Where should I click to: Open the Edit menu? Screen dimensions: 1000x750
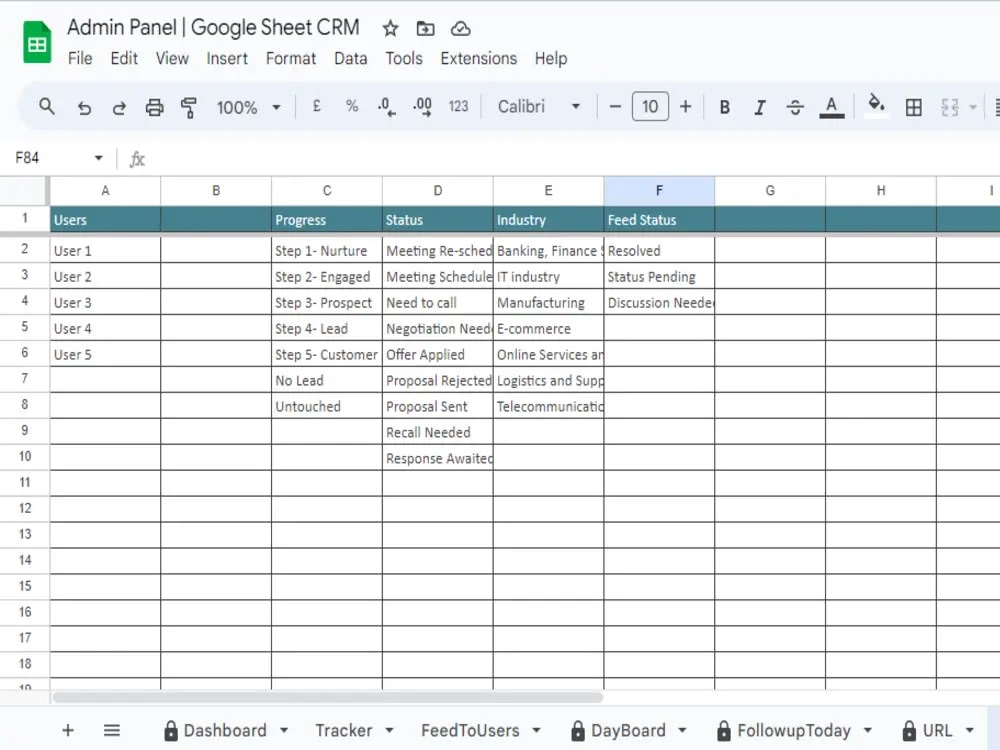point(124,59)
